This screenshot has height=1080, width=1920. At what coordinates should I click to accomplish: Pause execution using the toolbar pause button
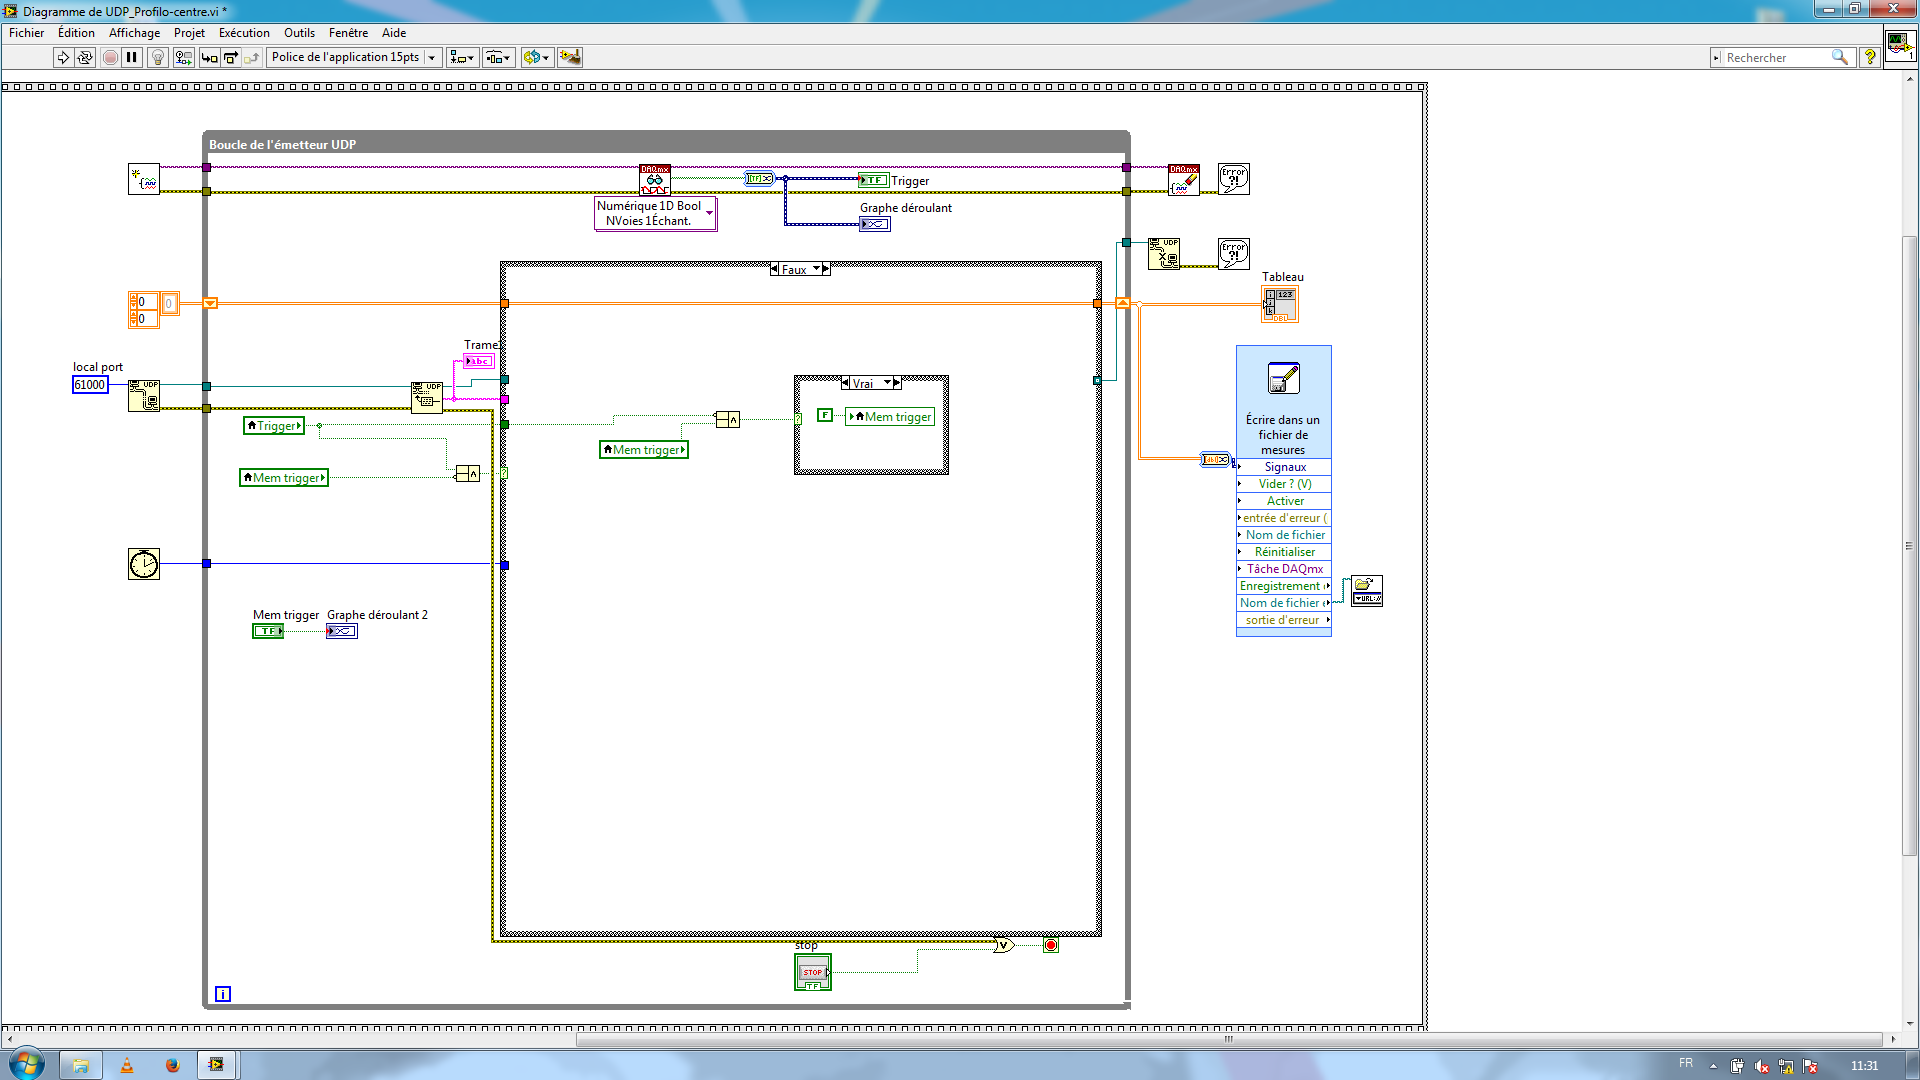(x=132, y=58)
